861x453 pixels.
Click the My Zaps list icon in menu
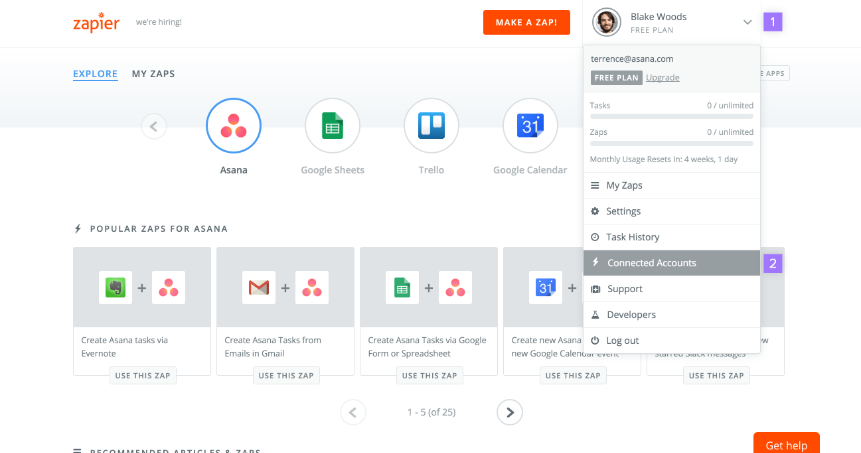click(595, 186)
